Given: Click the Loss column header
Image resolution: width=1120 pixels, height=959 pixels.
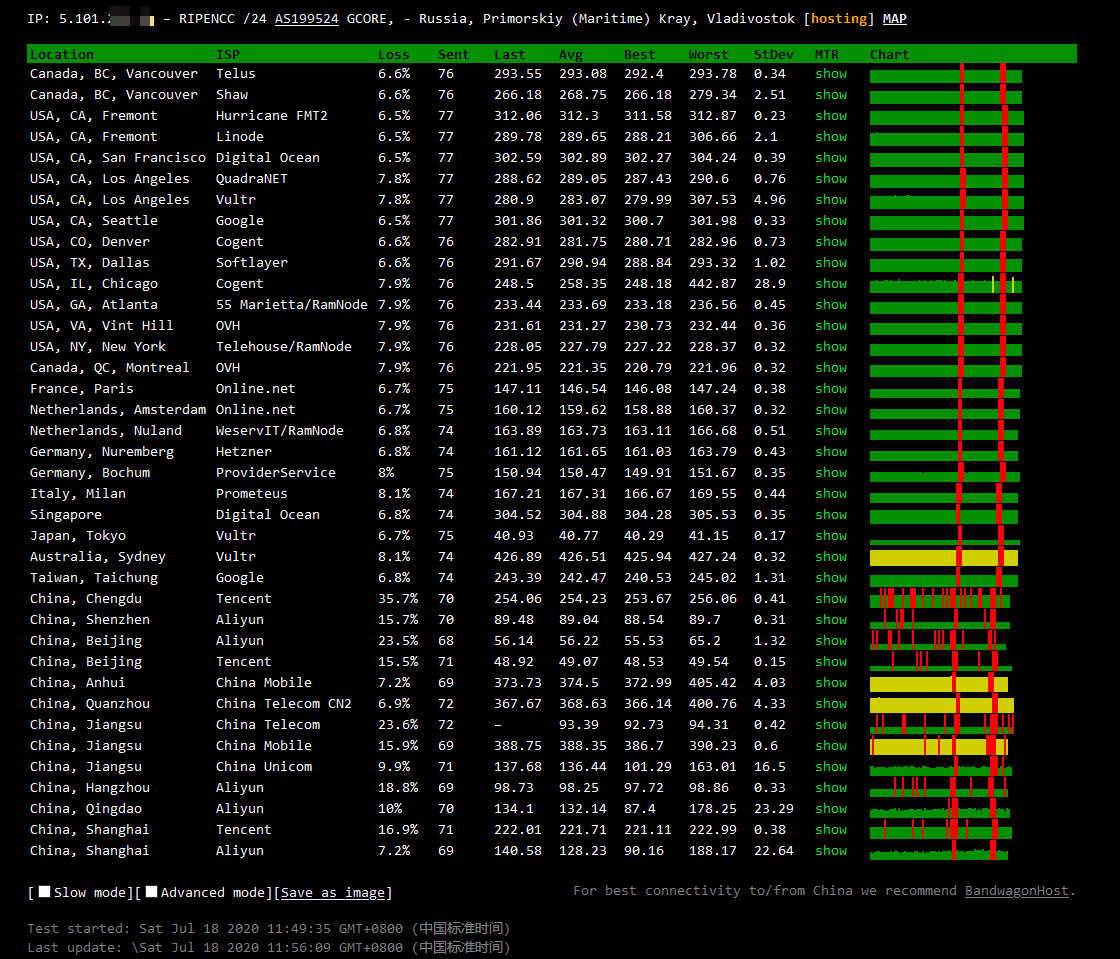Looking at the screenshot, I should pos(393,54).
